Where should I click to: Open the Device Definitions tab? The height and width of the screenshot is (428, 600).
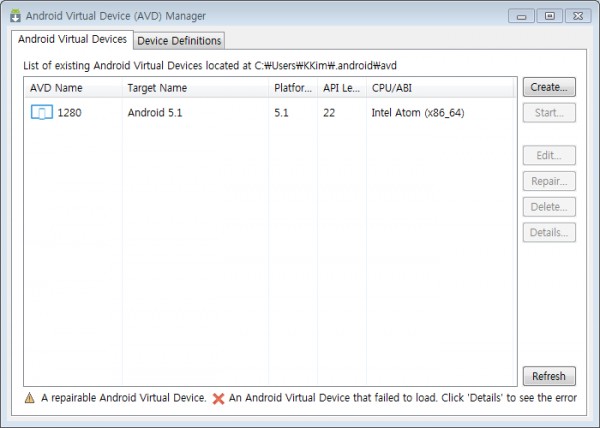(x=179, y=41)
